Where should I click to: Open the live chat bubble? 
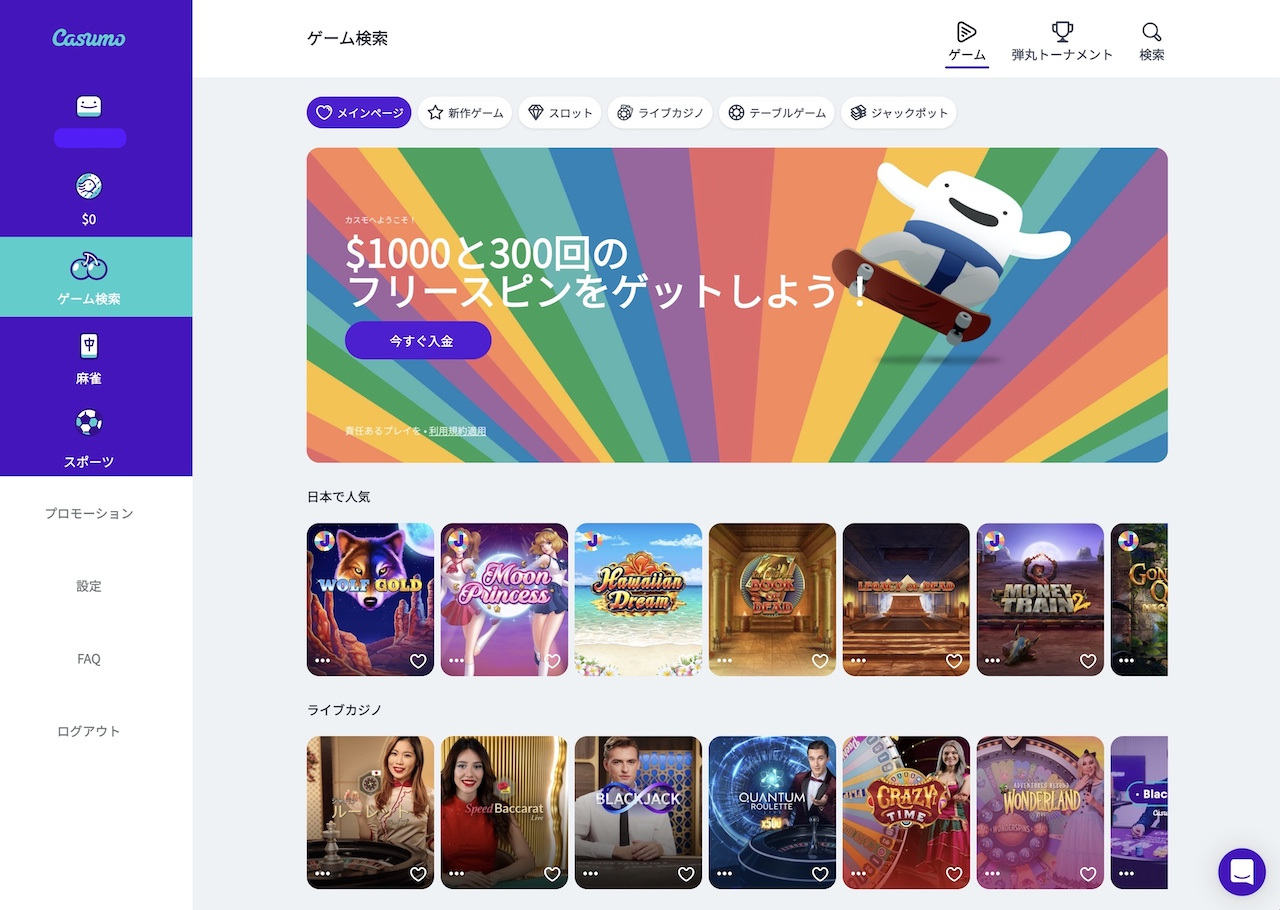(x=1242, y=872)
